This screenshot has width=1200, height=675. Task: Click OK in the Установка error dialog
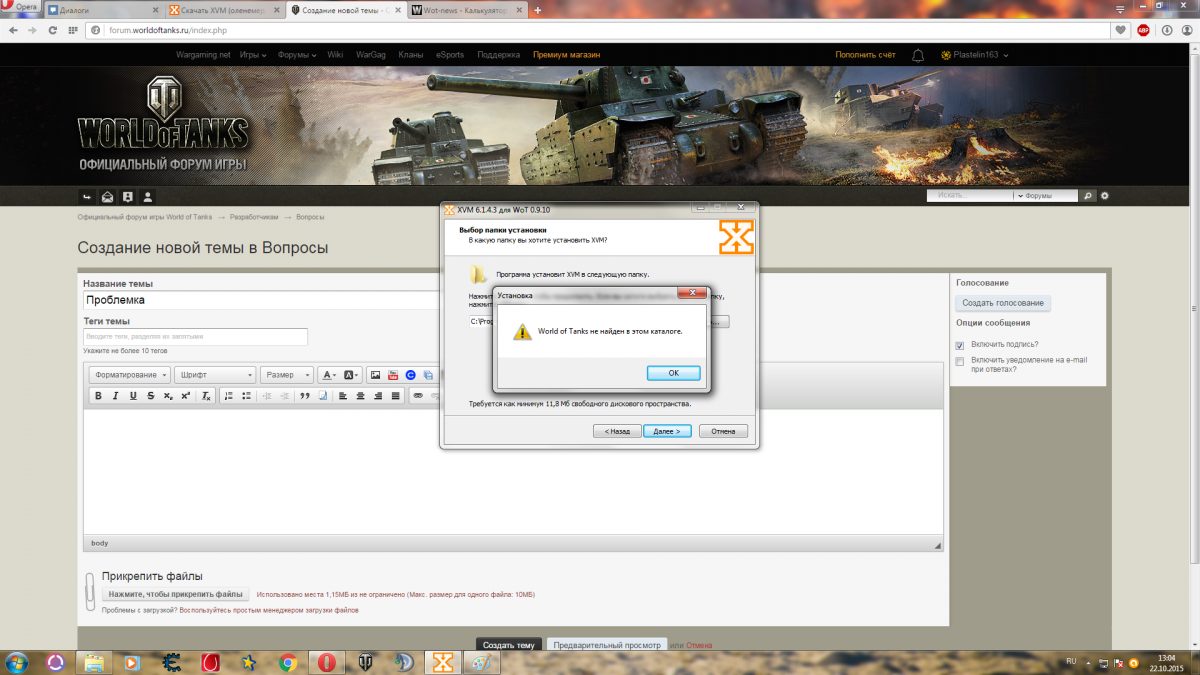point(673,373)
